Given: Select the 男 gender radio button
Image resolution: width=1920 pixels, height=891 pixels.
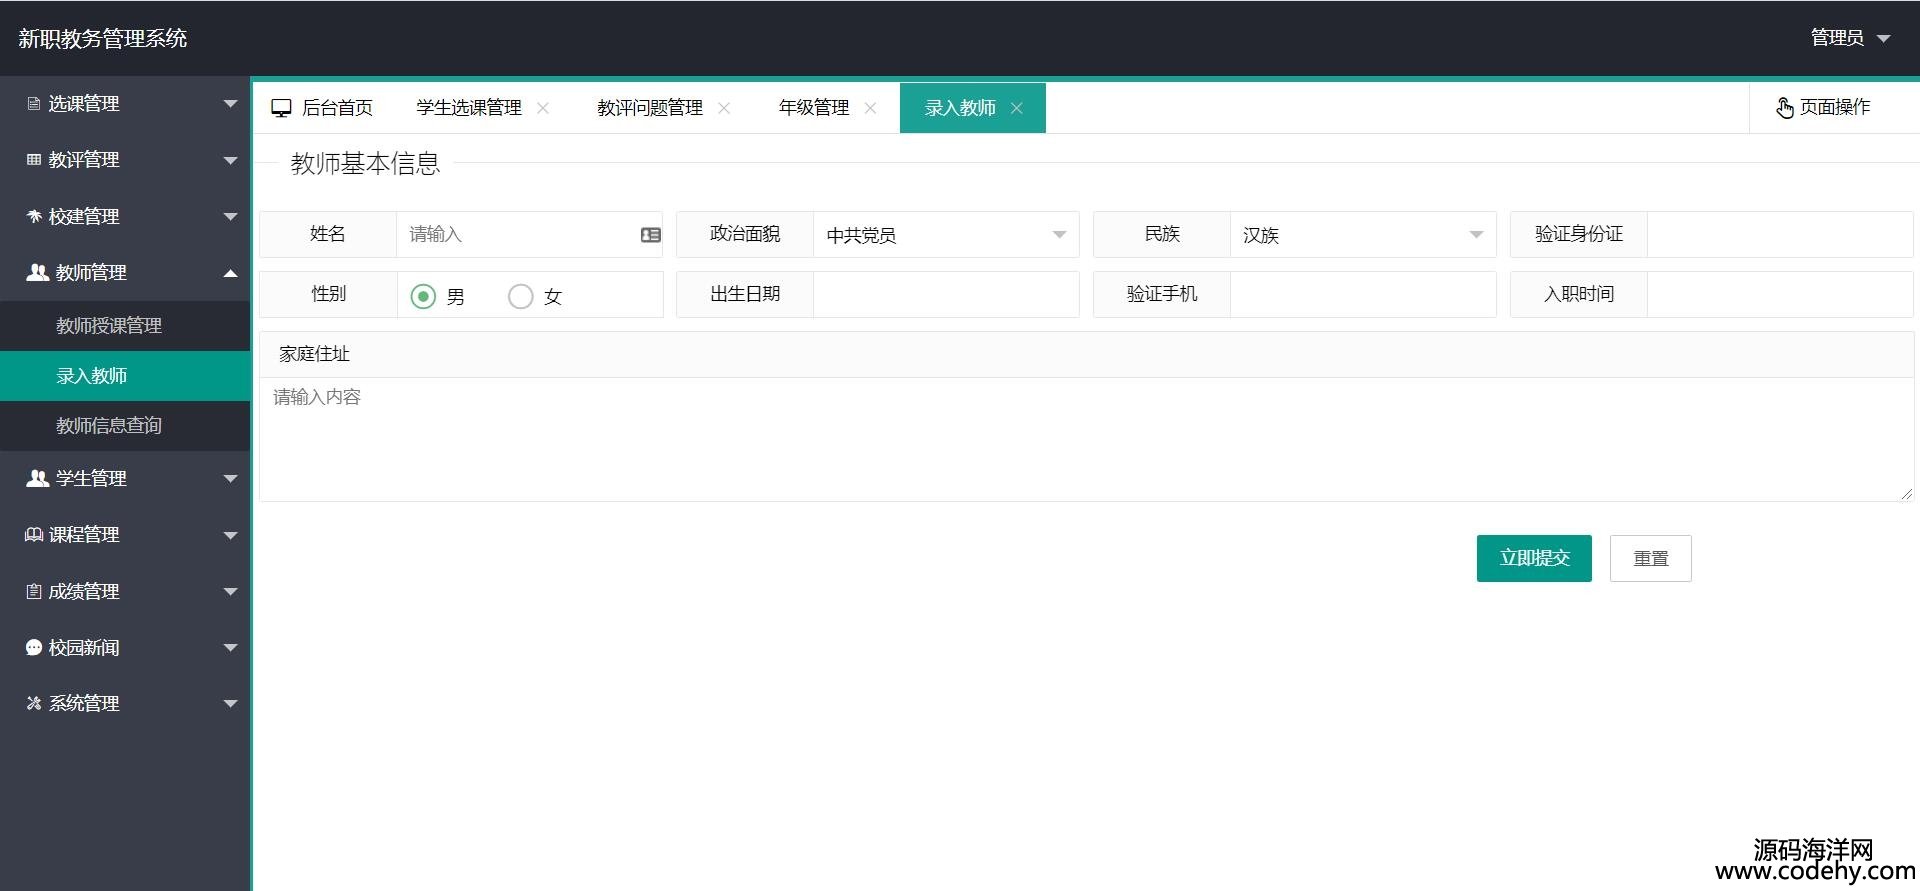Looking at the screenshot, I should 423,296.
